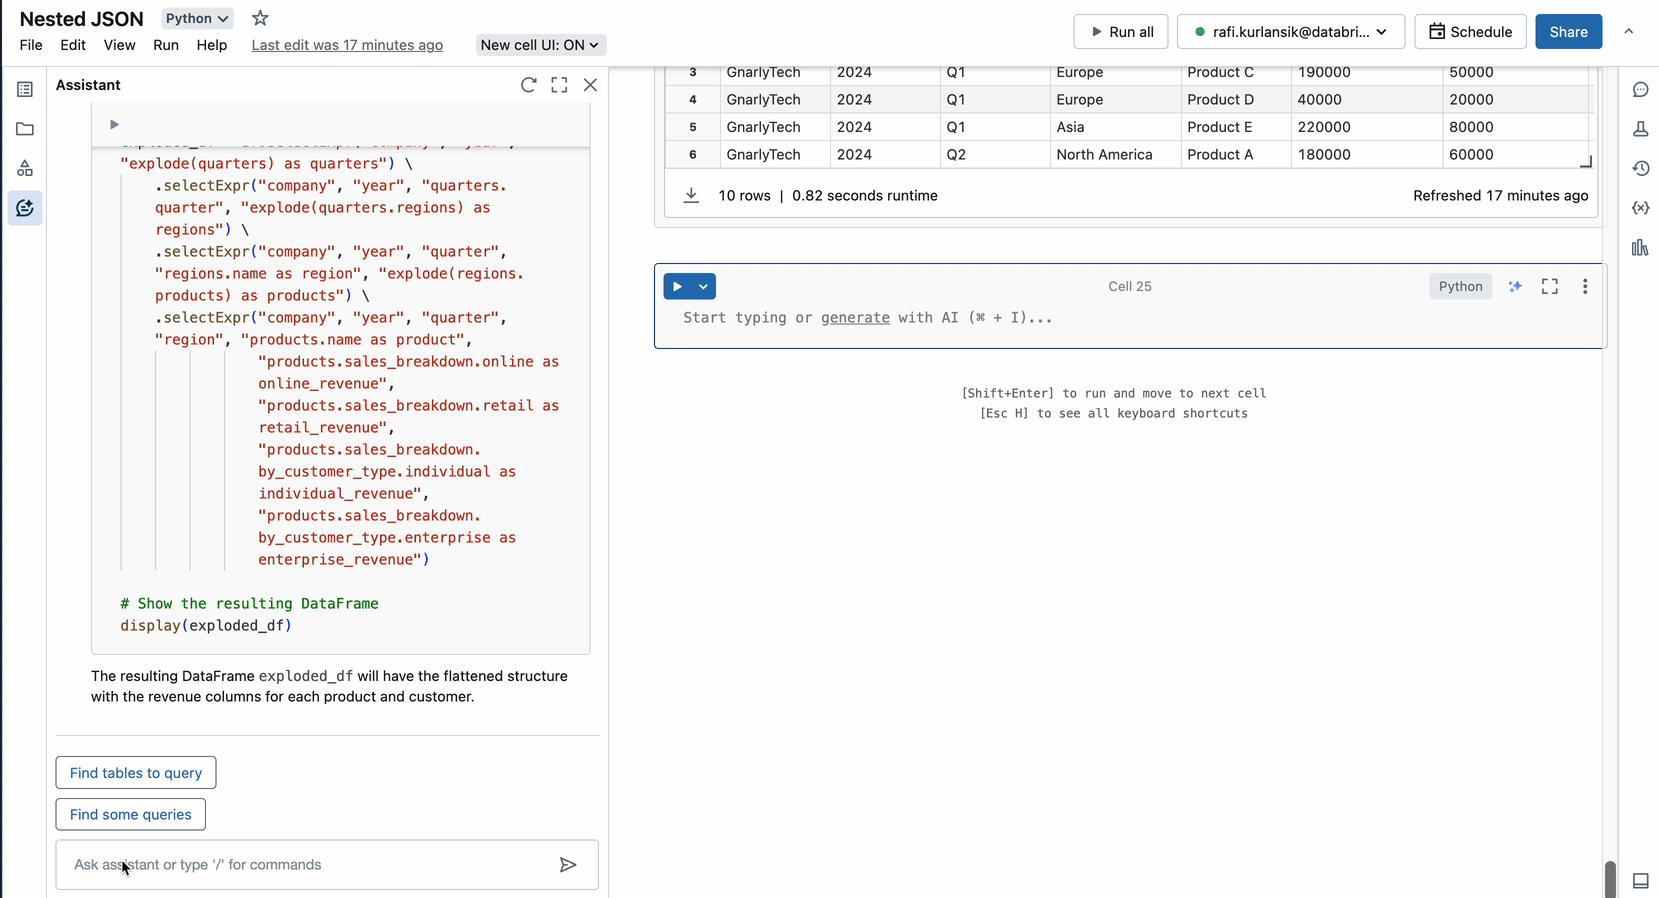1659x898 pixels.
Task: Open the notebook Python language dropdown
Action: click(x=197, y=18)
